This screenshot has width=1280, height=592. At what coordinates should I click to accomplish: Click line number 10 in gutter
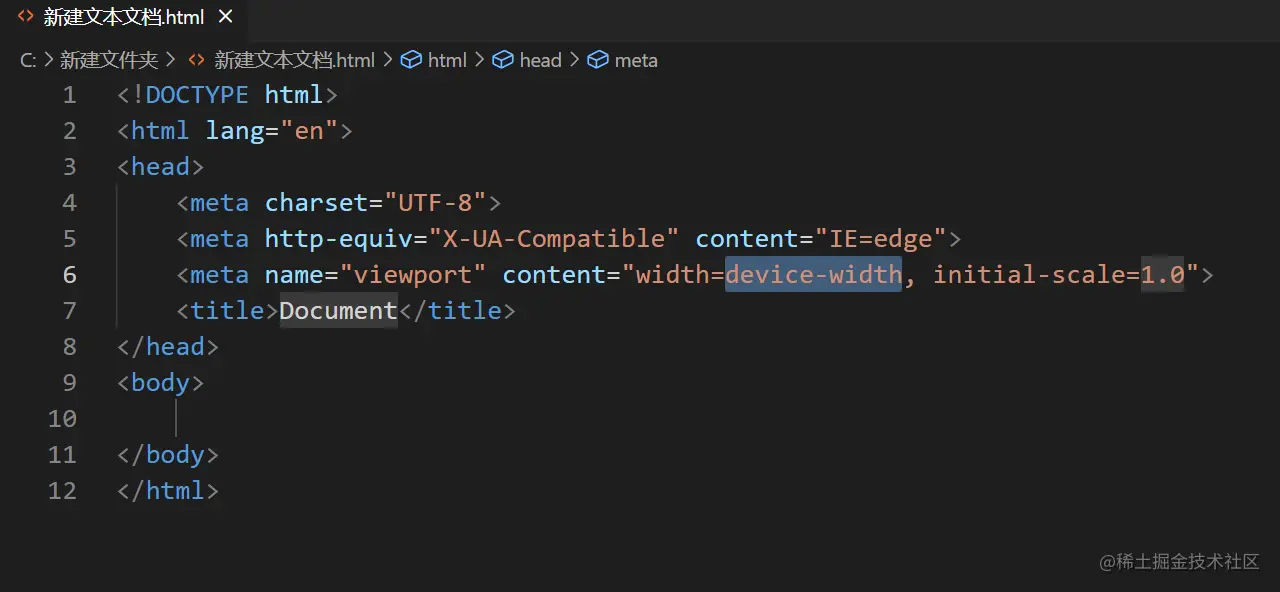(x=62, y=418)
